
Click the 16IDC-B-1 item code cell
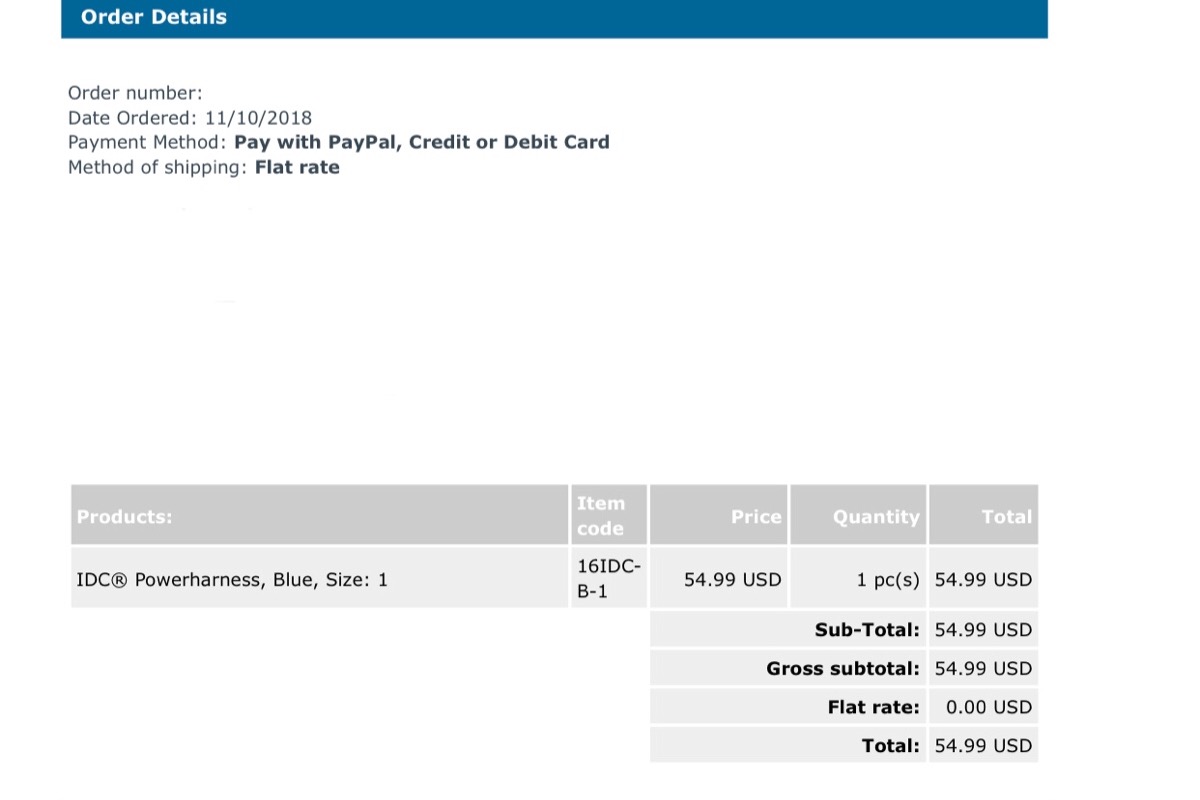click(x=608, y=579)
